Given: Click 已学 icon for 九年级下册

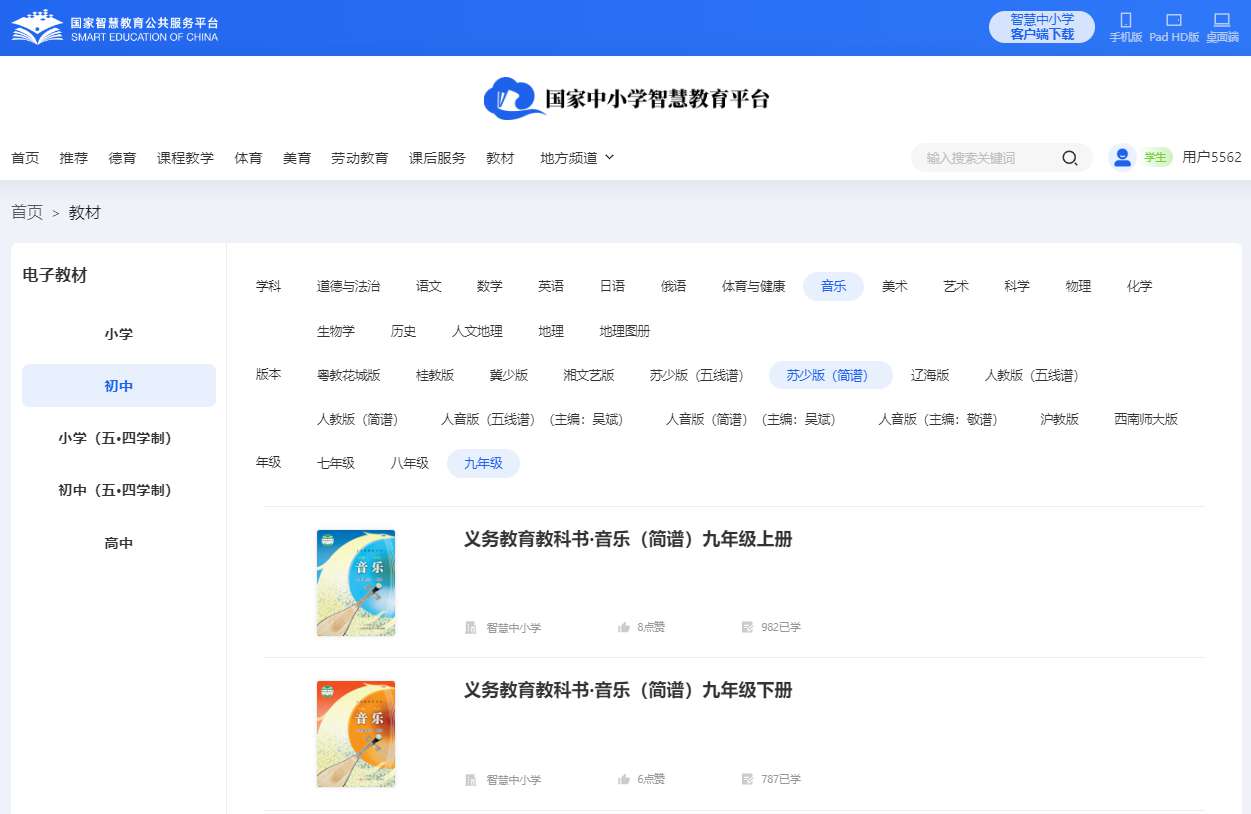Looking at the screenshot, I should click(x=747, y=780).
